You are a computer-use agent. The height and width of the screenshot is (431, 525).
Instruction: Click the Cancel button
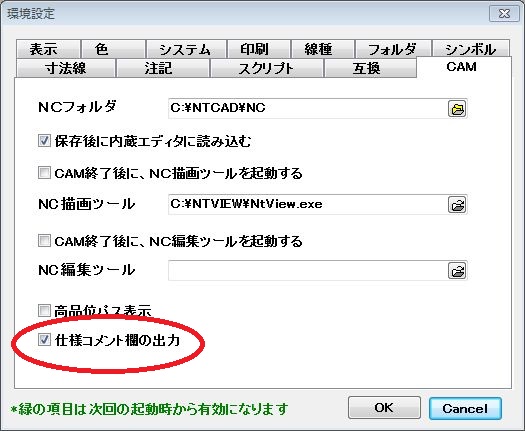pos(465,408)
